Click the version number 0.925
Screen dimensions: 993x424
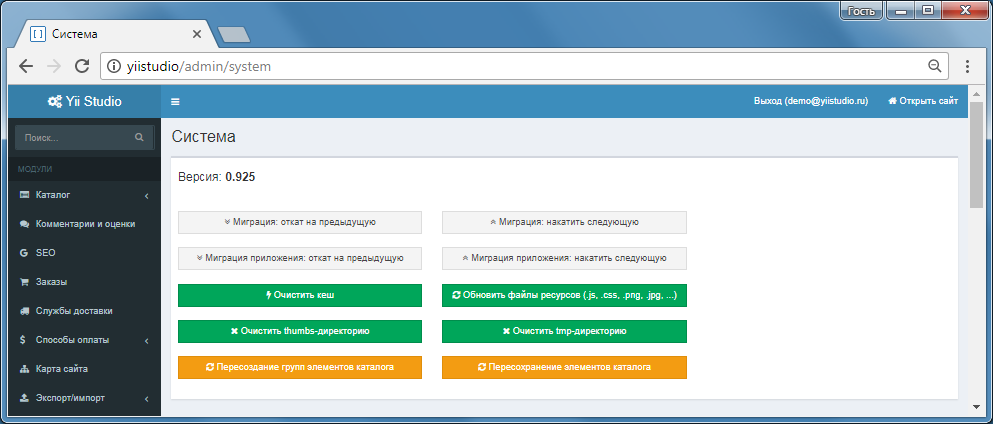(x=240, y=177)
